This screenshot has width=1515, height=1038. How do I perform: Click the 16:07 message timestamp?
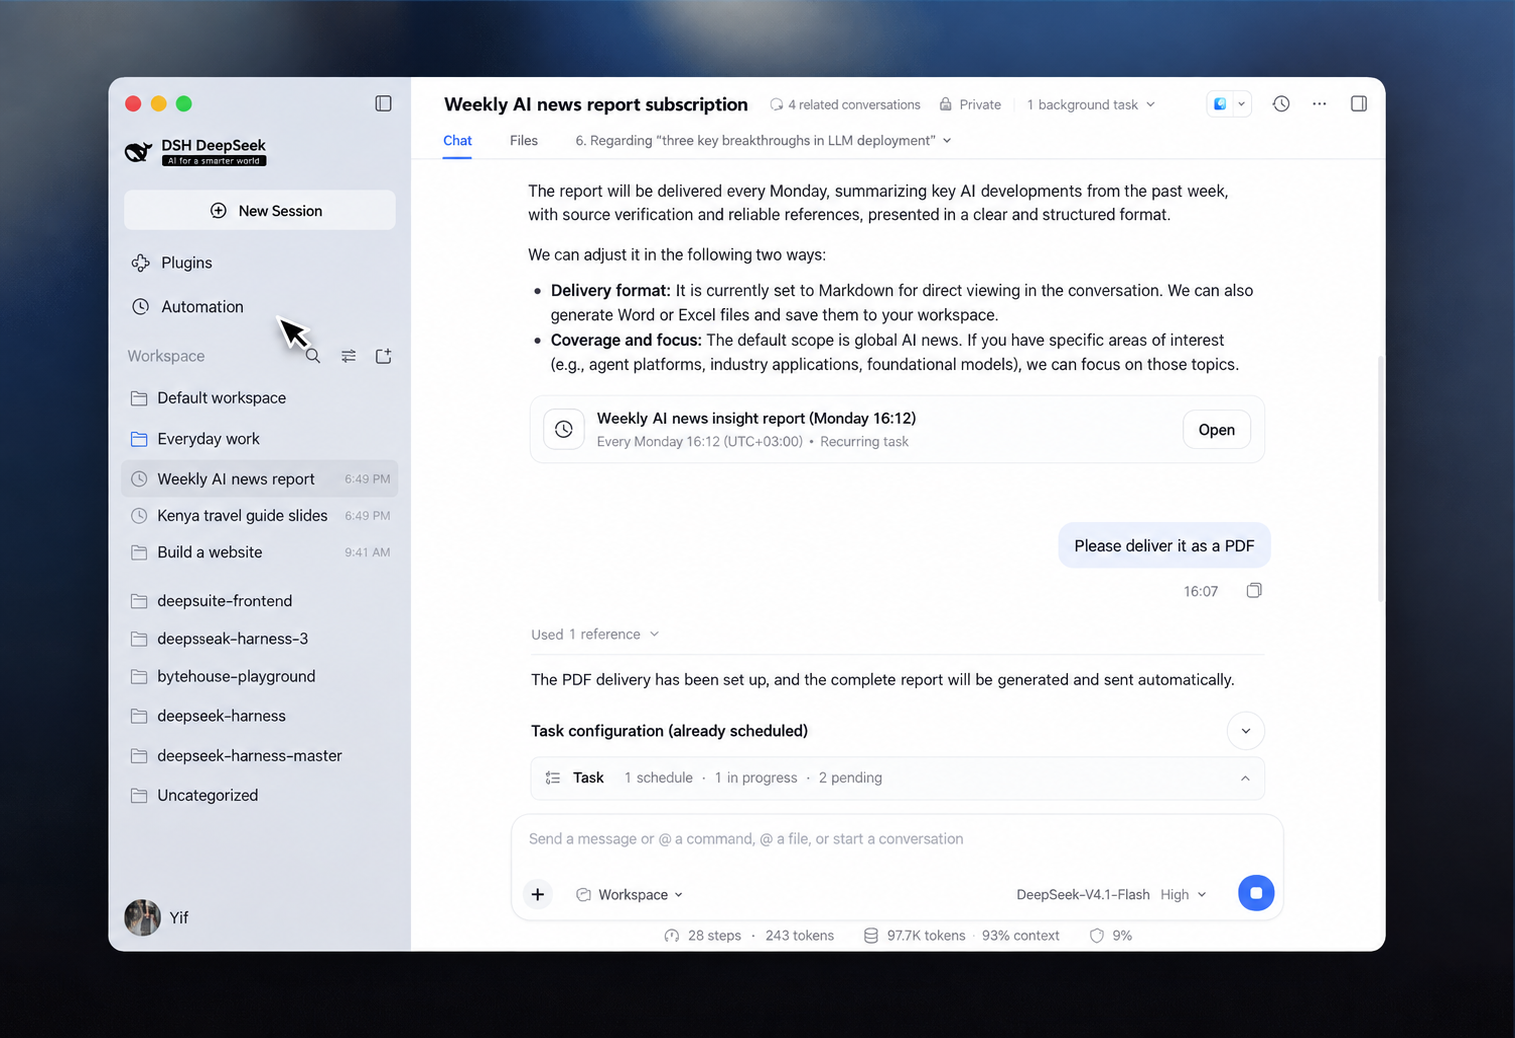coord(1200,591)
